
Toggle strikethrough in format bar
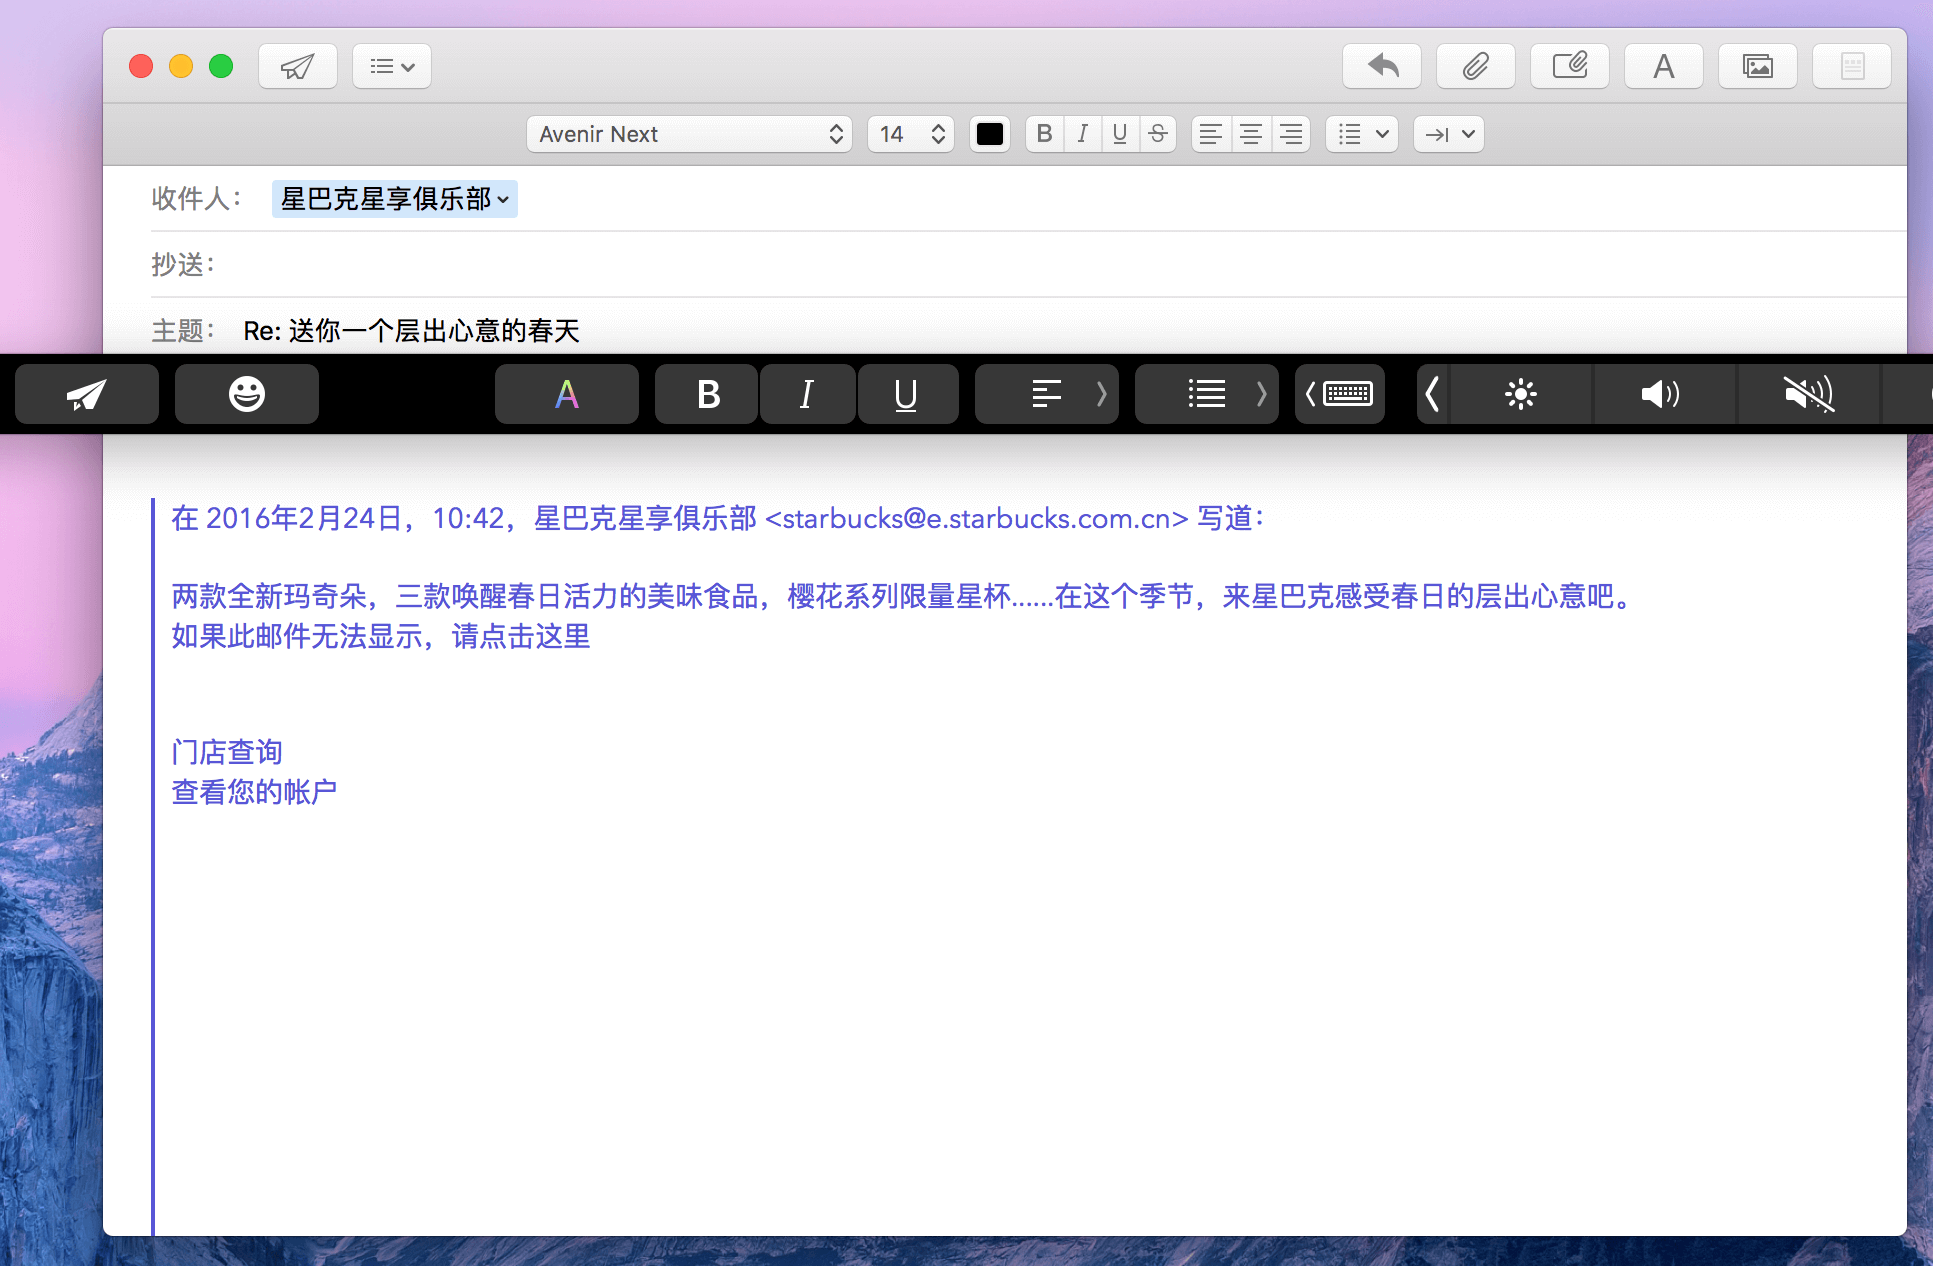pos(1158,134)
